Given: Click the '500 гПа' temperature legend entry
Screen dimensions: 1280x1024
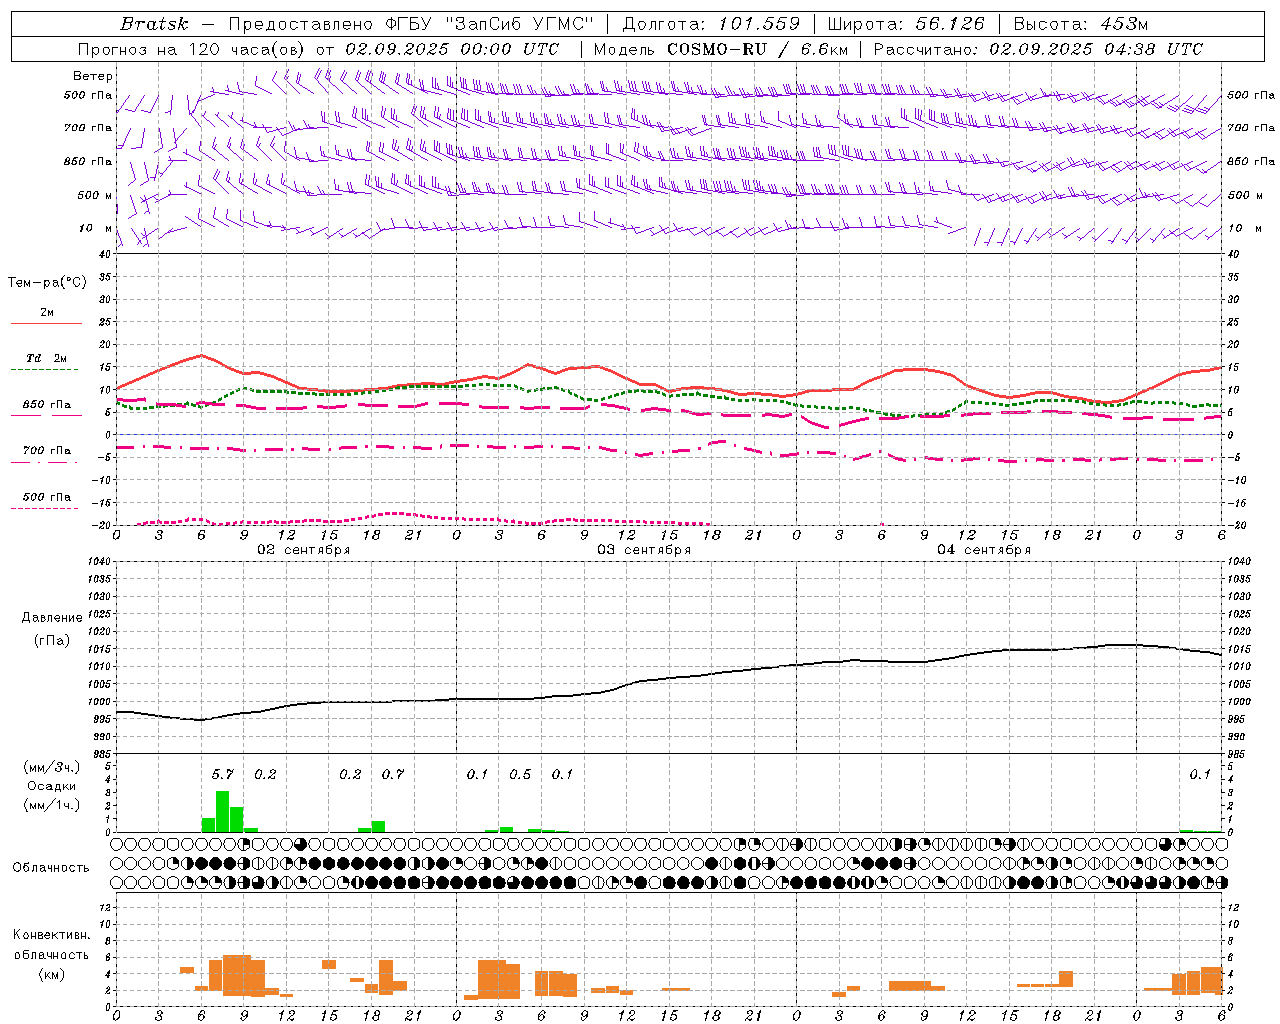Looking at the screenshot, I should 47,497.
